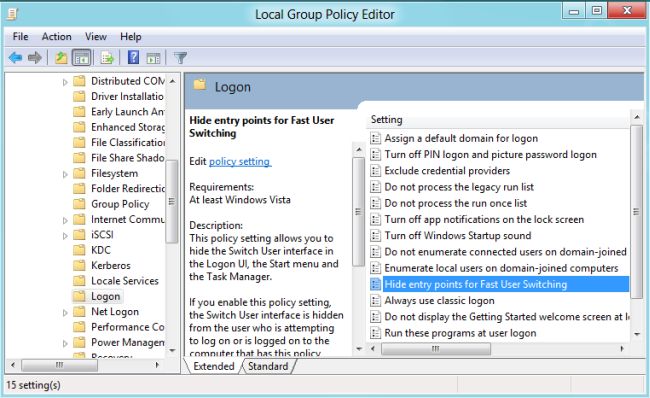The height and width of the screenshot is (398, 650).
Task: Click settings list scroll right arrow
Action: pos(622,349)
